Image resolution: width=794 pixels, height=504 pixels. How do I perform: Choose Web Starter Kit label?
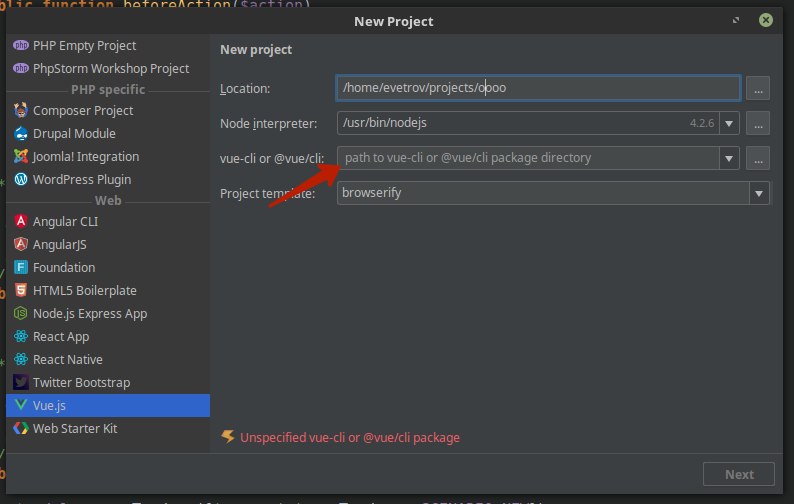pyautogui.click(x=75, y=429)
